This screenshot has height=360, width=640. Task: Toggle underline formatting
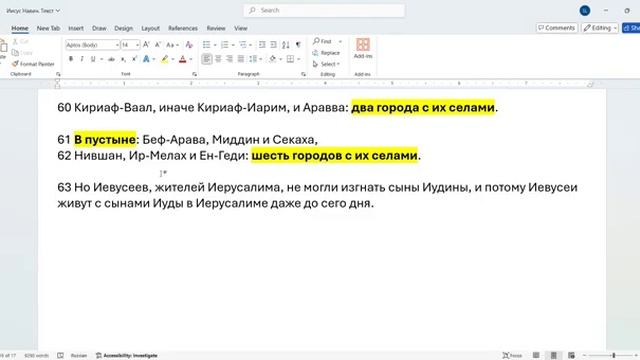93,59
